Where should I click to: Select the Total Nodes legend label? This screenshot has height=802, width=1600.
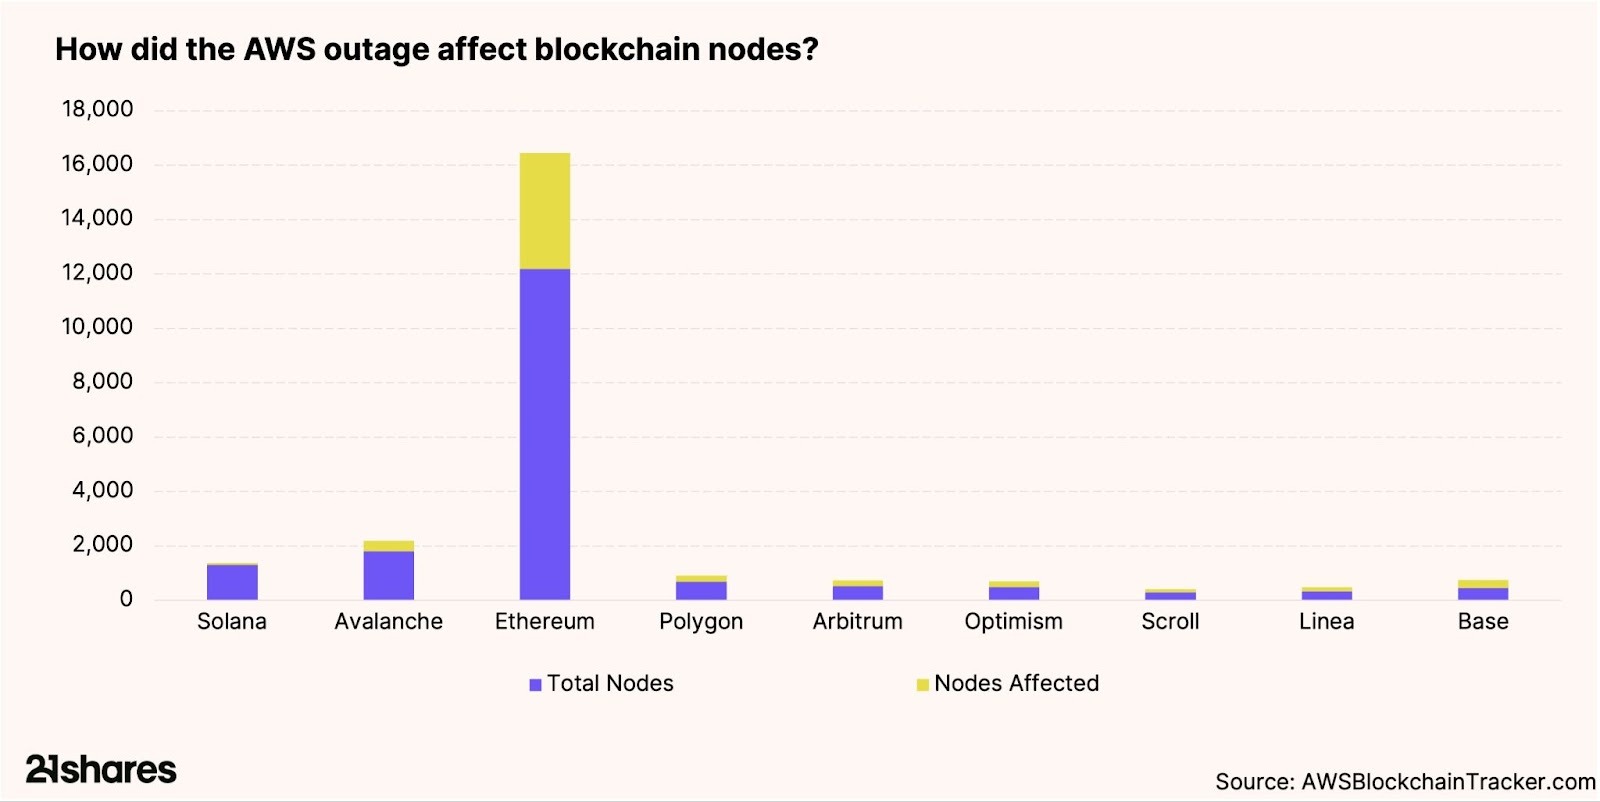point(610,684)
